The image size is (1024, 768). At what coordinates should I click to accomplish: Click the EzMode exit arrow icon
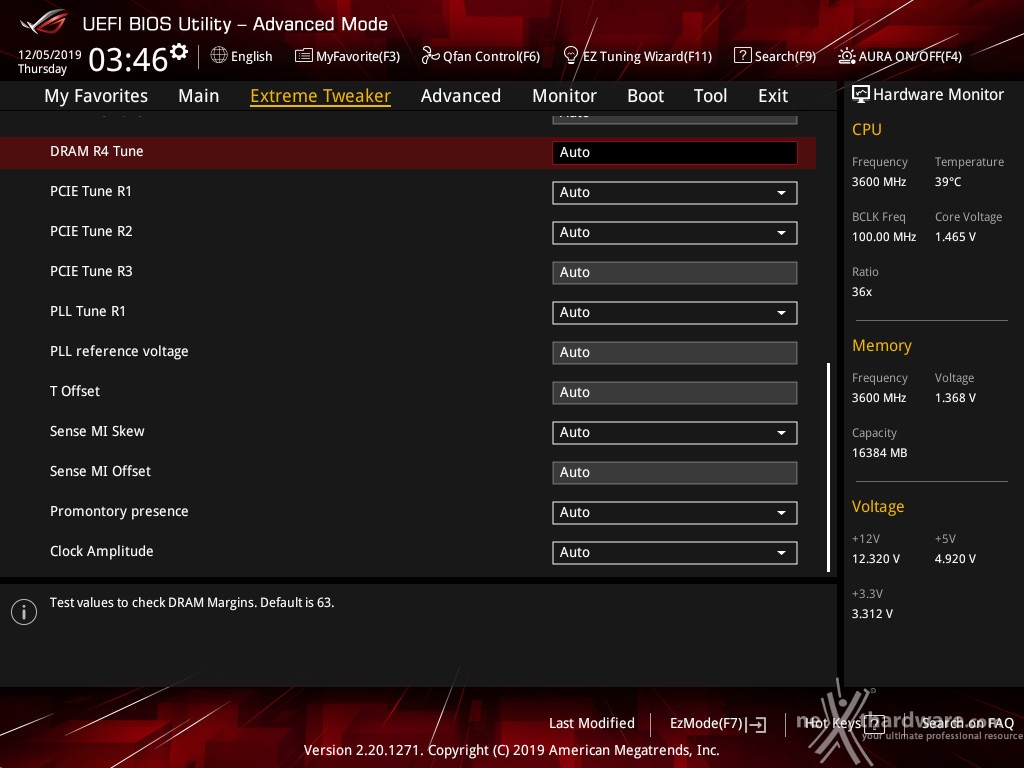pyautogui.click(x=758, y=724)
